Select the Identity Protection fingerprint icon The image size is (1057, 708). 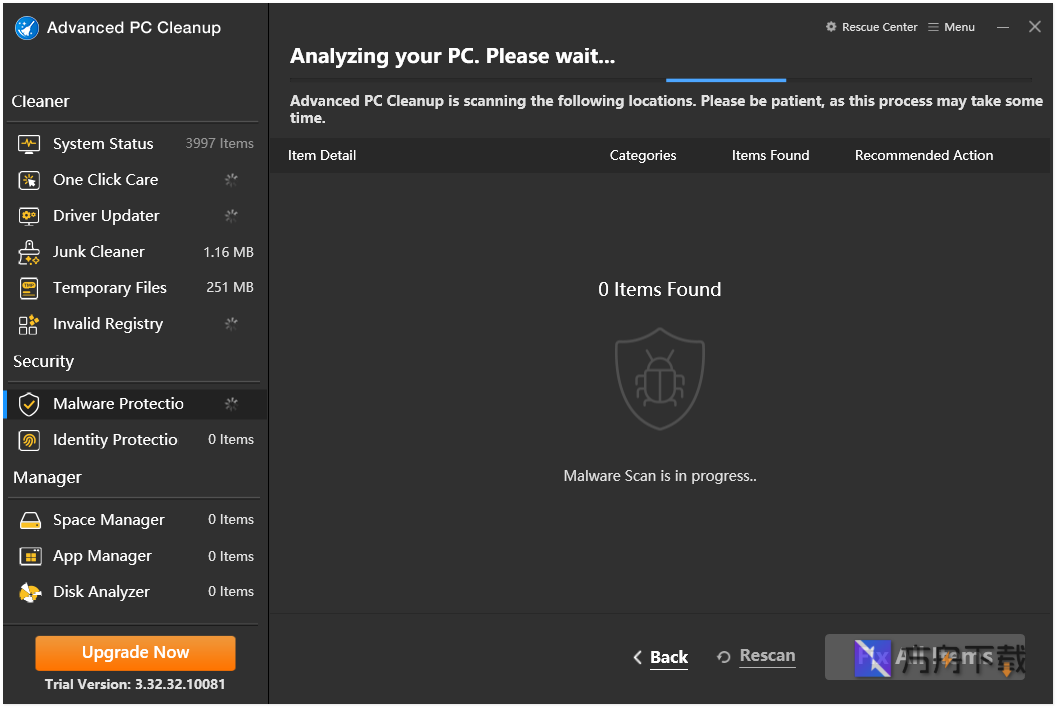[x=29, y=440]
